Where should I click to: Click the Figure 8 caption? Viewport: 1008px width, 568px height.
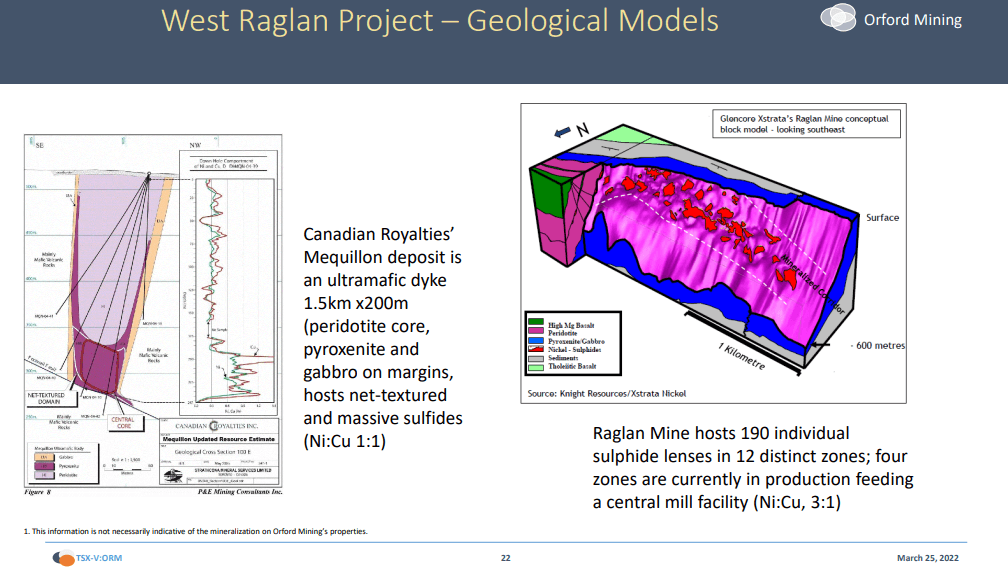tap(37, 492)
